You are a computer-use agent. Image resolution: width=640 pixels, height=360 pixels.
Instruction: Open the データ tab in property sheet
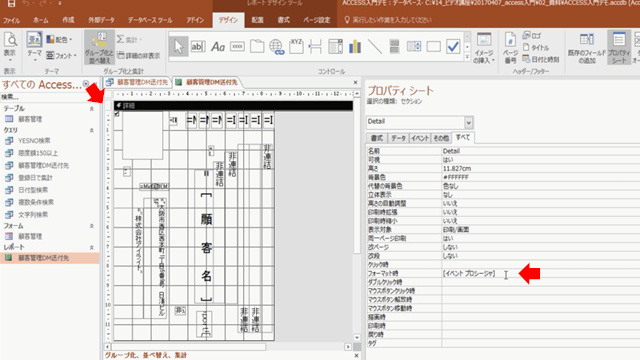pos(398,138)
